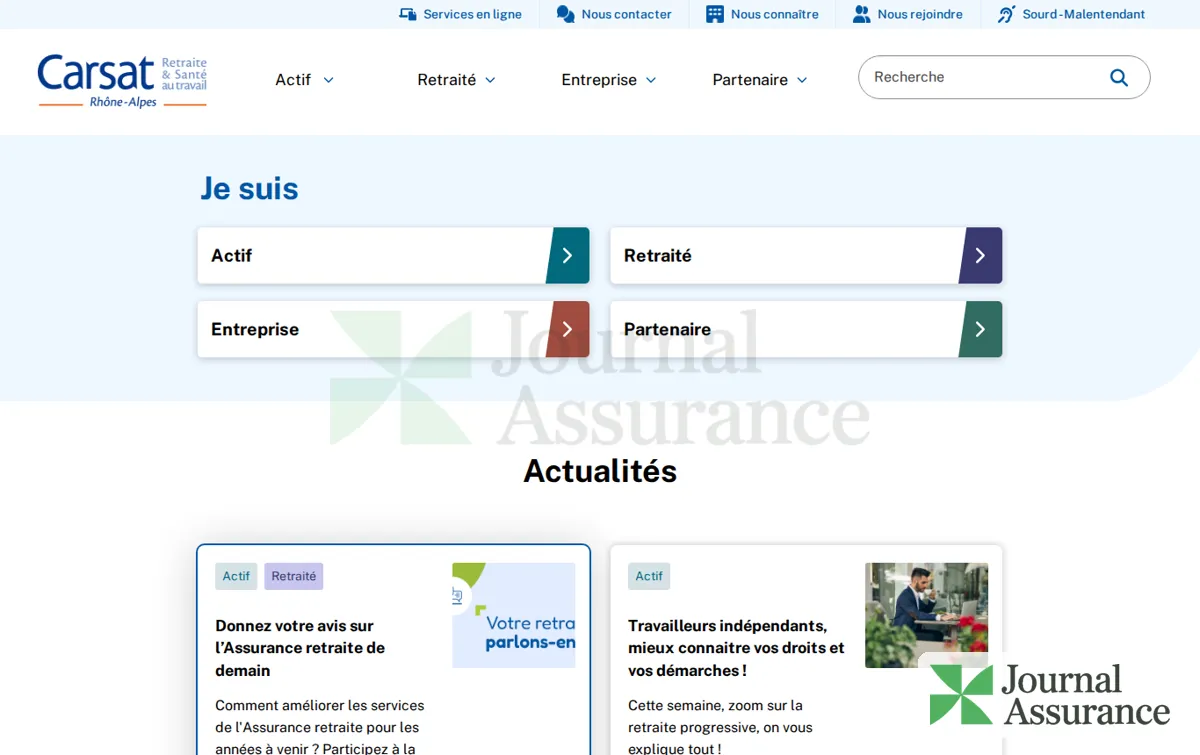1200x755 pixels.
Task: Expand the Retraité menu chevron
Action: pyautogui.click(x=490, y=80)
